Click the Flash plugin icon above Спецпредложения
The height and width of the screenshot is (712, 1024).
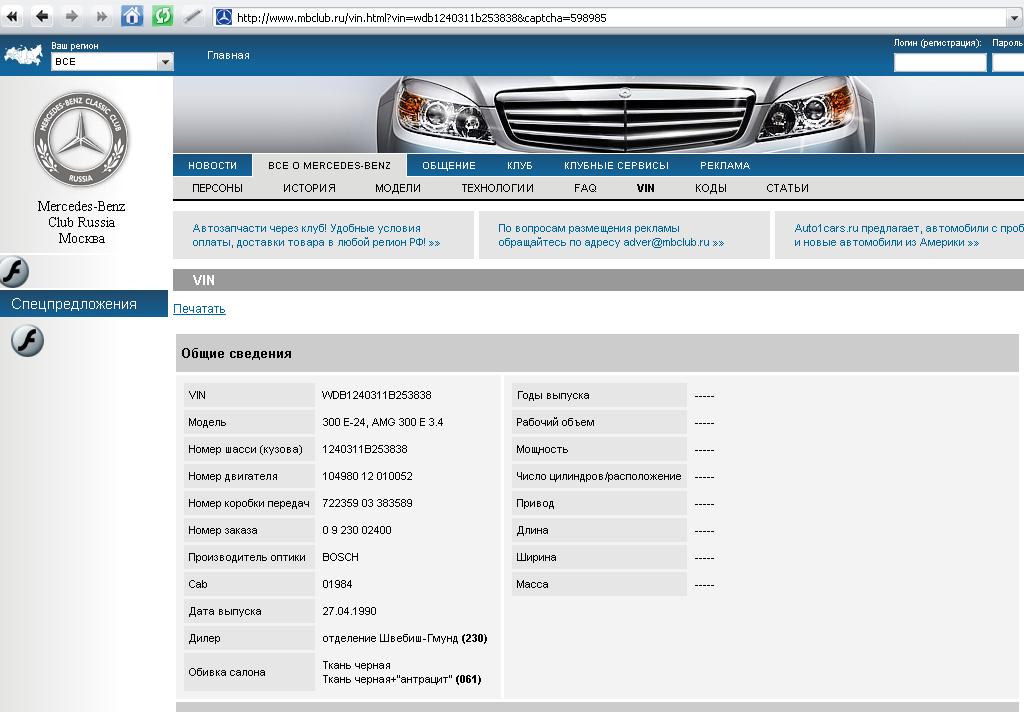pyautogui.click(x=14, y=272)
